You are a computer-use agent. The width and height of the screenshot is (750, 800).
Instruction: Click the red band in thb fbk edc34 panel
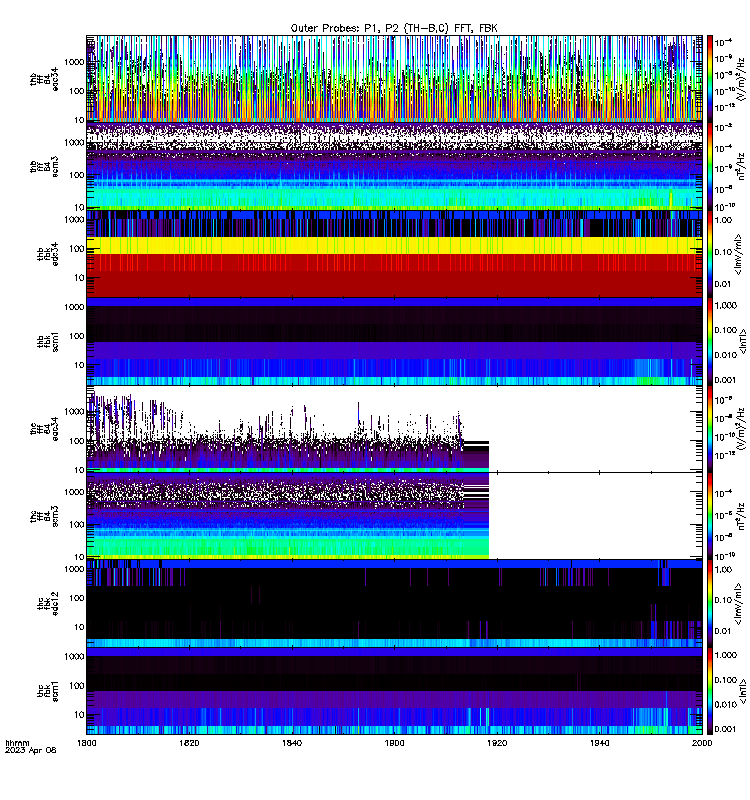click(394, 276)
